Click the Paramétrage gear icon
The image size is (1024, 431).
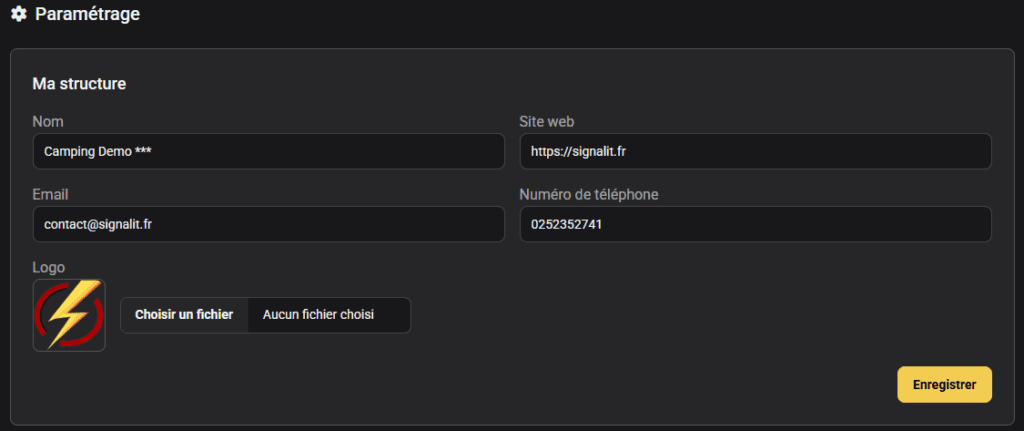coord(19,14)
